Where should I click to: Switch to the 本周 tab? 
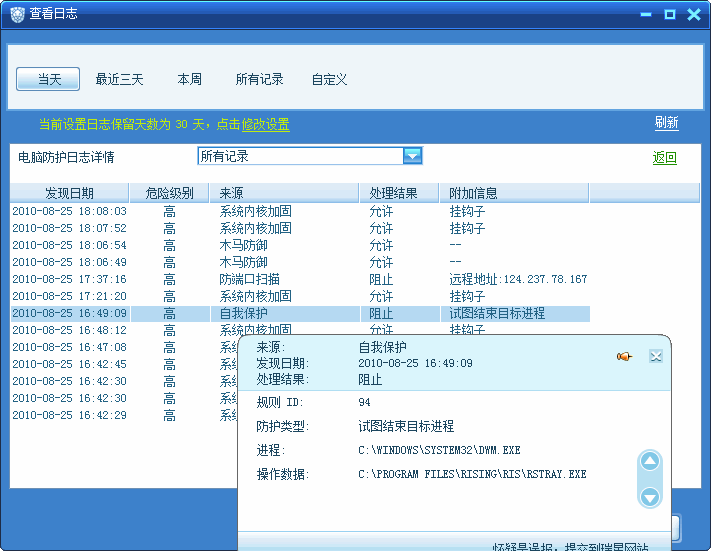tap(190, 79)
